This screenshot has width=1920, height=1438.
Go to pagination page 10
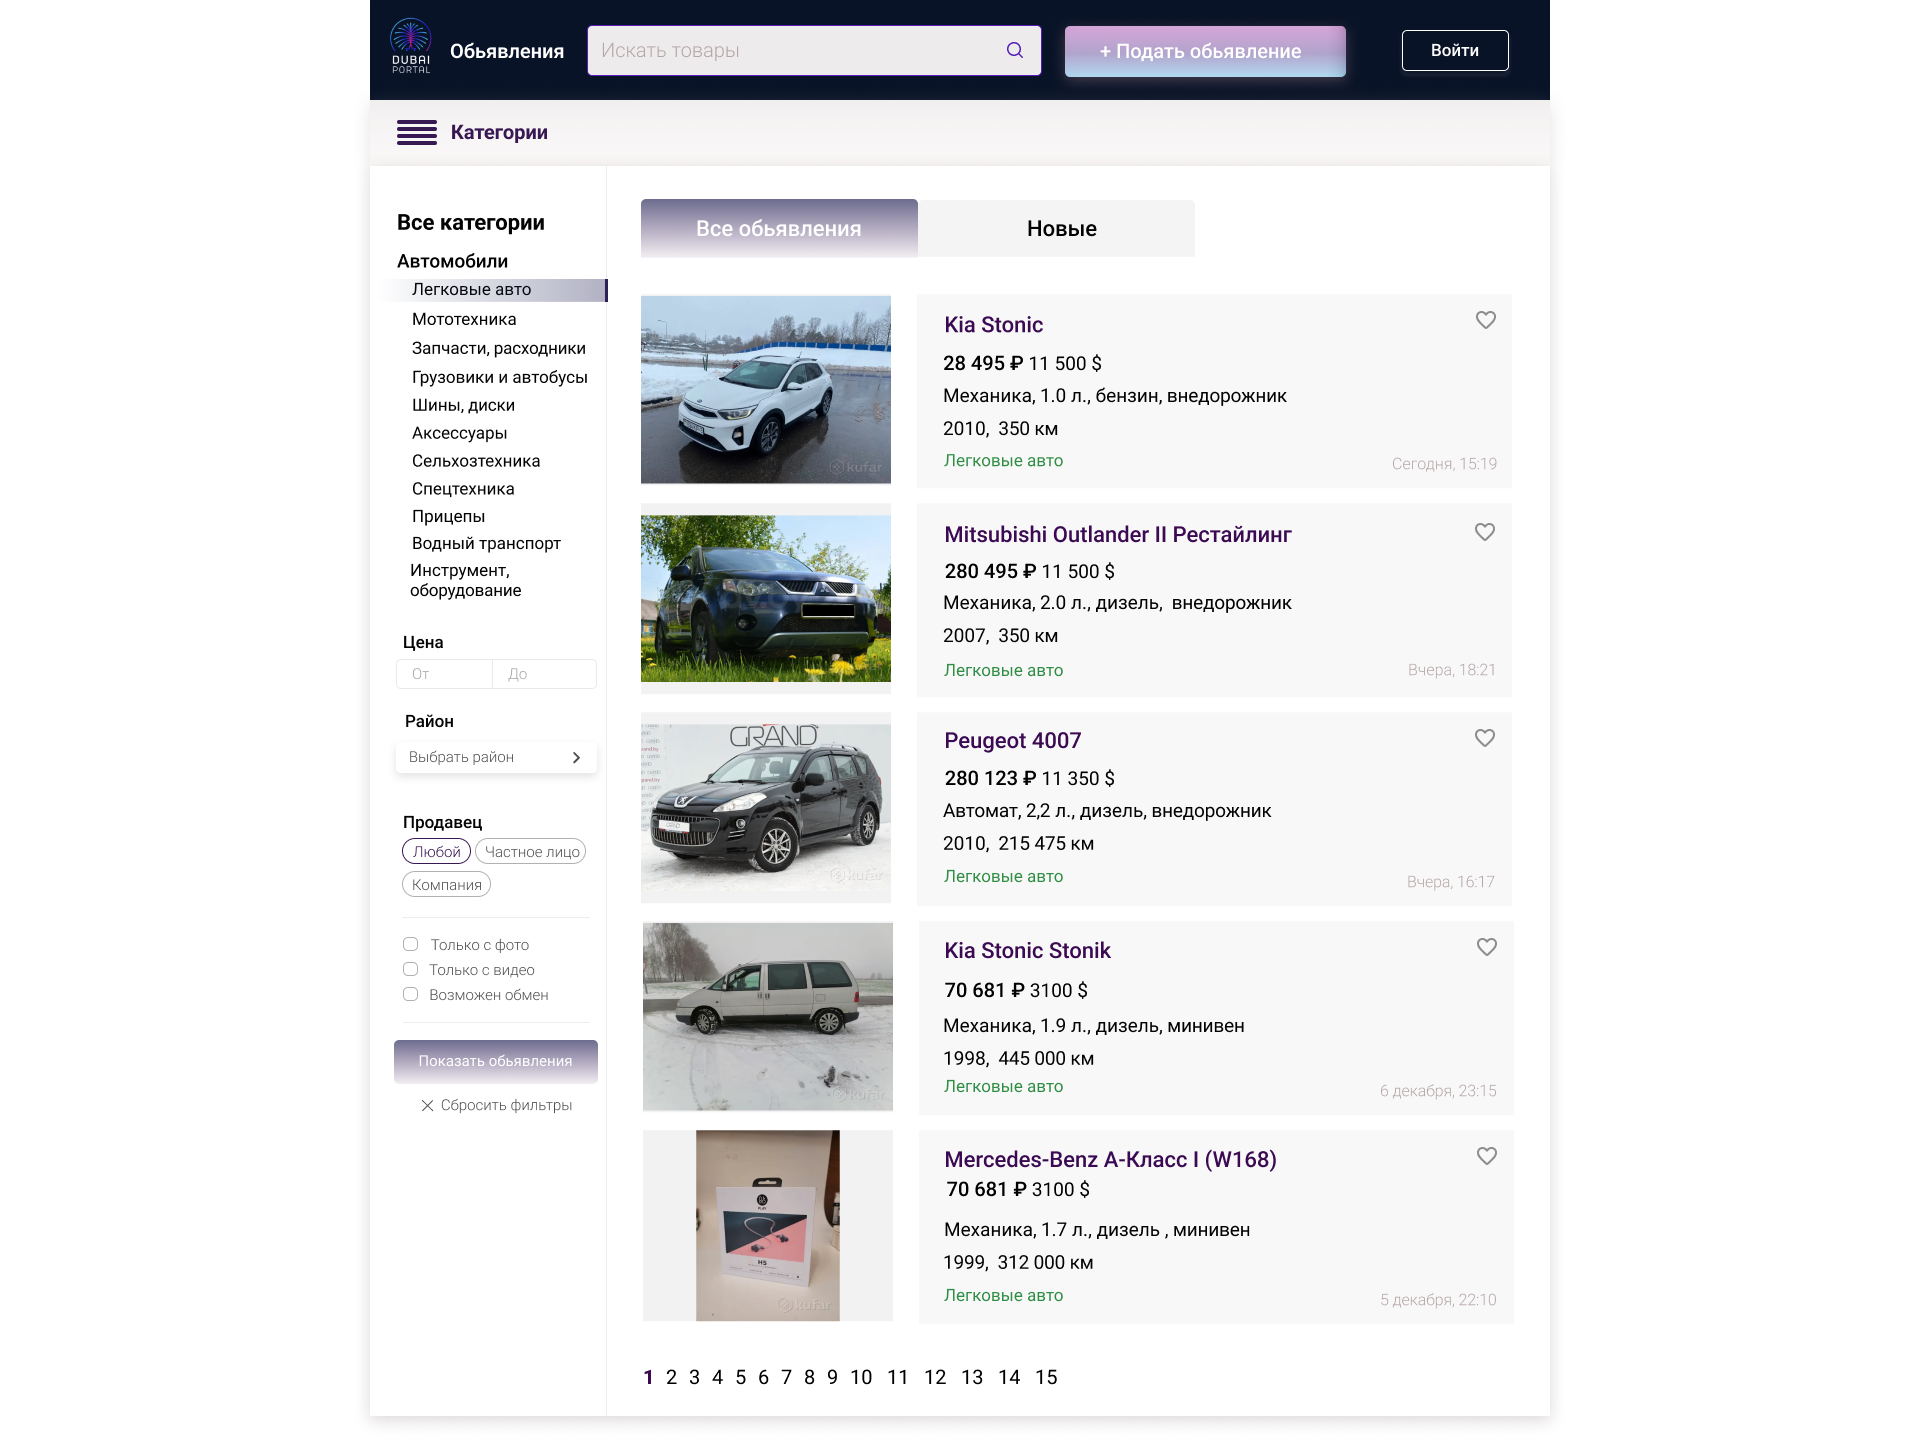[861, 1377]
